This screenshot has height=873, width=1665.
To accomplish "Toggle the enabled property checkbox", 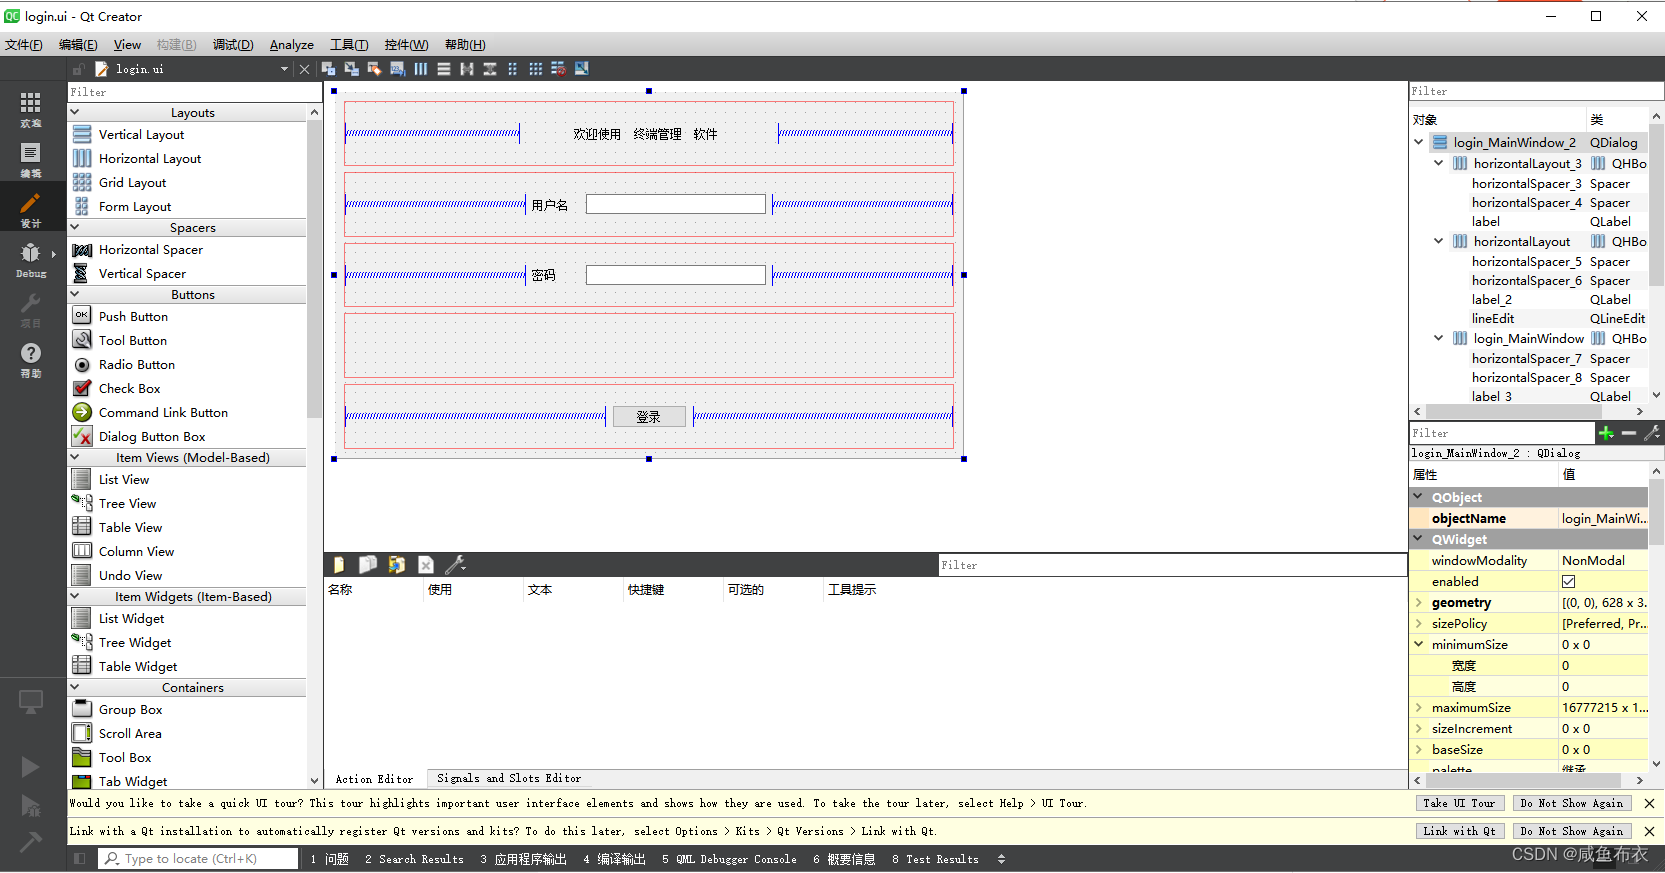I will [1568, 582].
